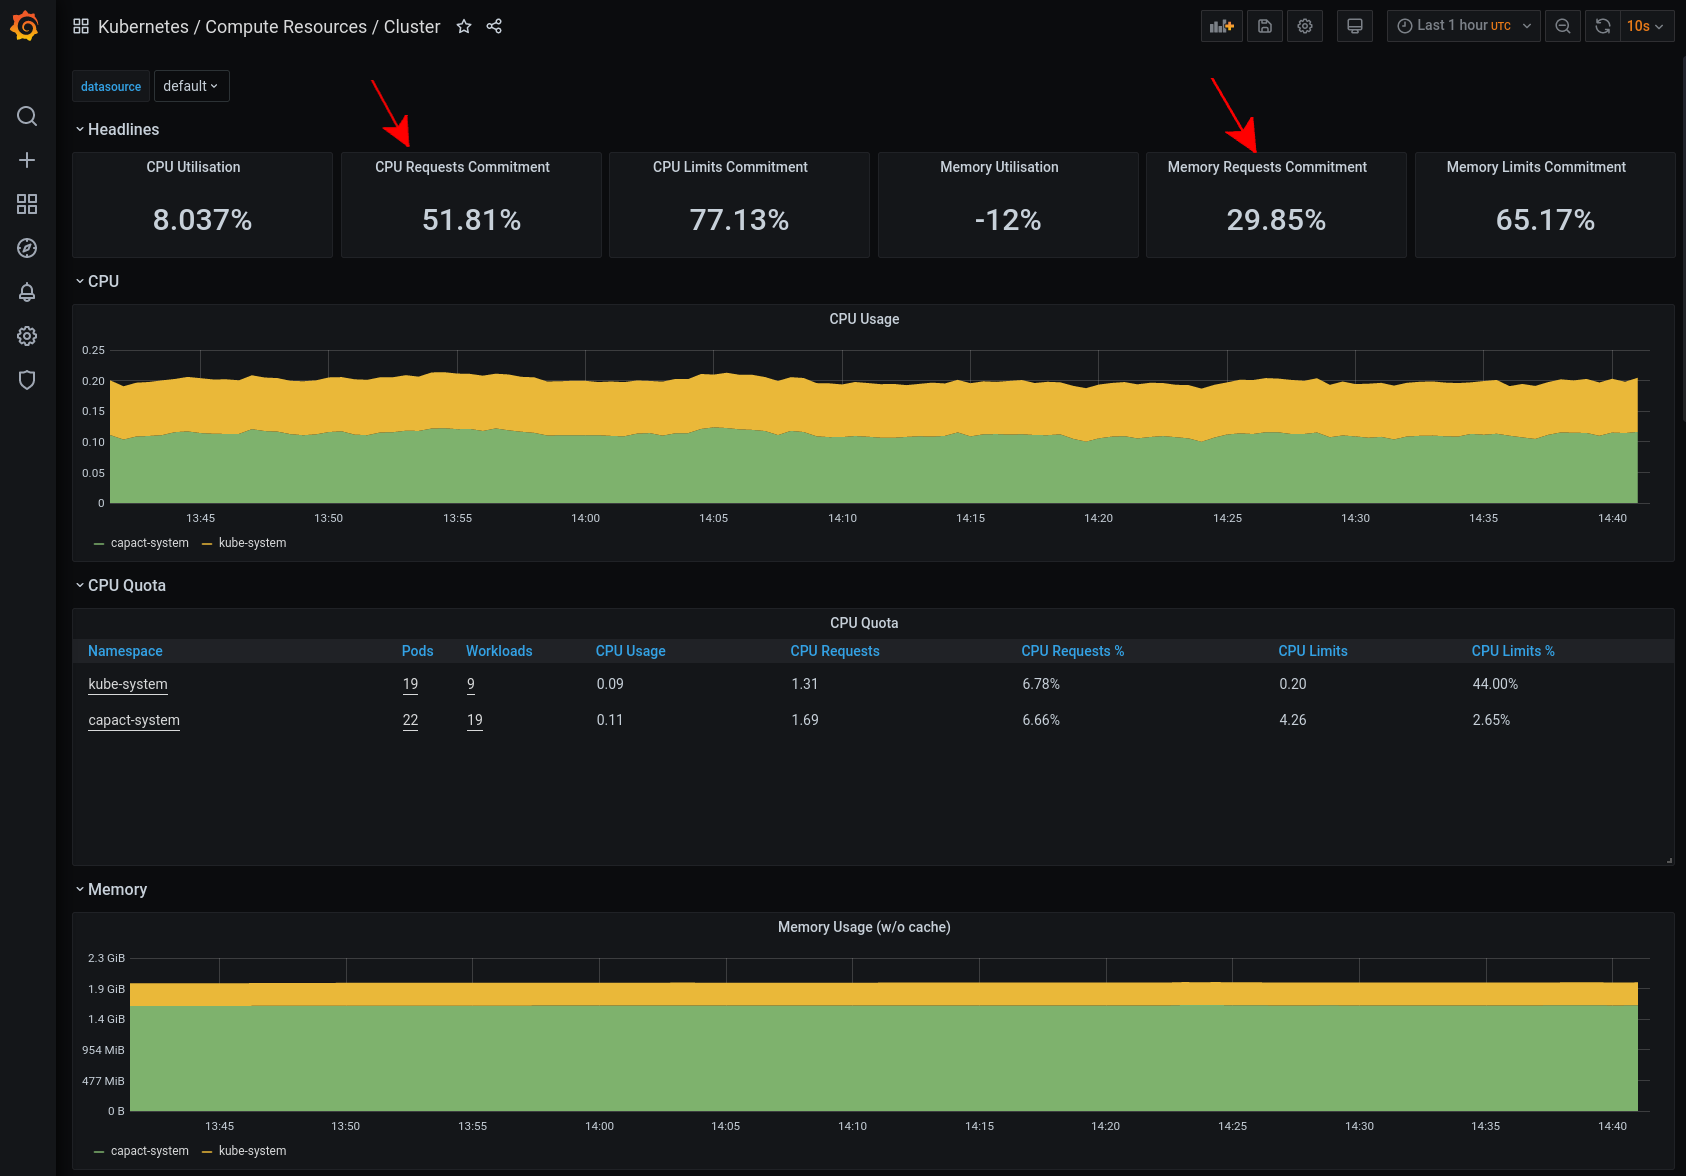Screen dimensions: 1686x1176
Task: Open the default datasource dropdown
Action: pyautogui.click(x=191, y=86)
